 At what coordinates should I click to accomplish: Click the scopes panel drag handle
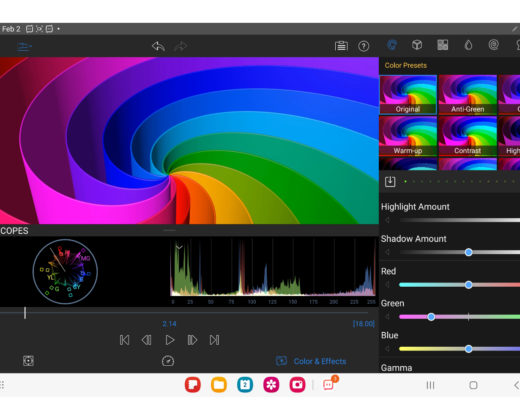[x=169, y=230]
